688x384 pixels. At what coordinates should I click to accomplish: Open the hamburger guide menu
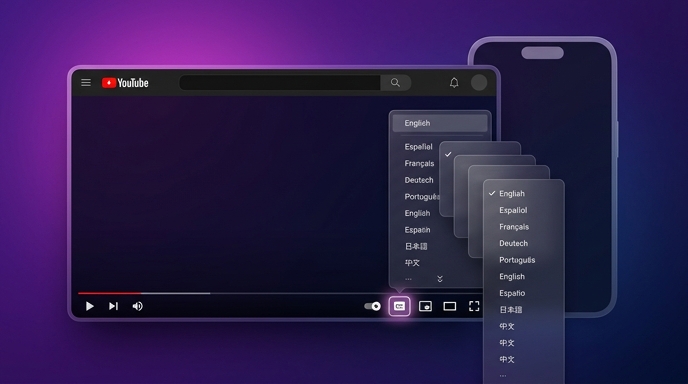[86, 83]
